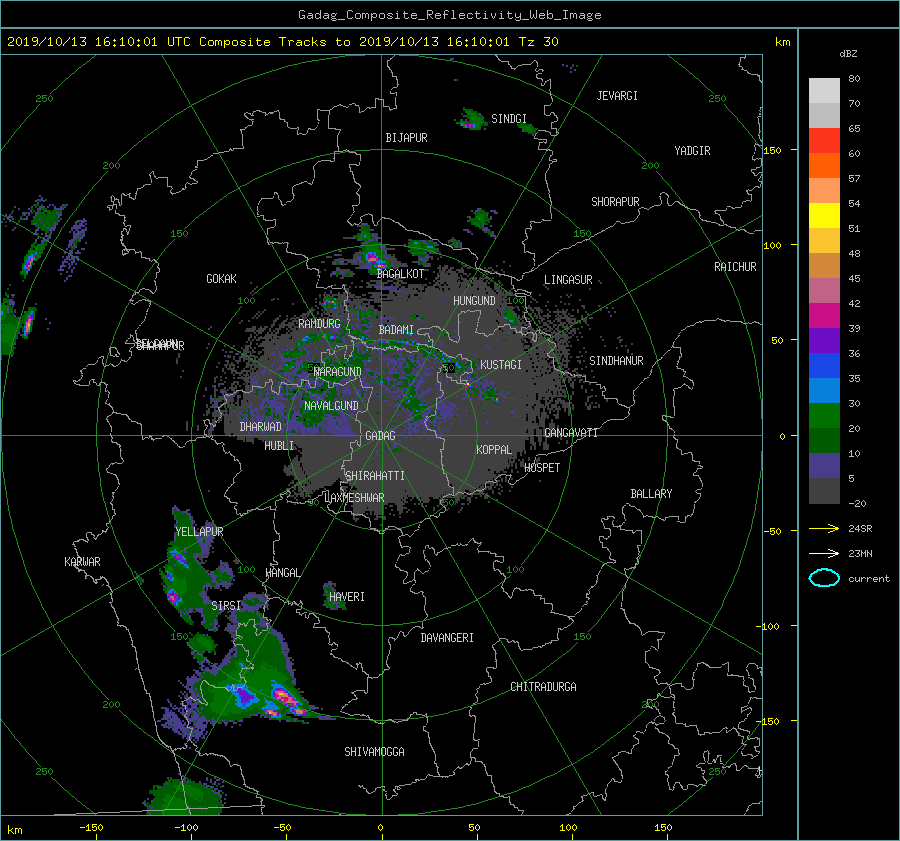Click the blue 35-36 dBZ legend swatch
Viewport: 900px width, 841px height.
tap(824, 365)
